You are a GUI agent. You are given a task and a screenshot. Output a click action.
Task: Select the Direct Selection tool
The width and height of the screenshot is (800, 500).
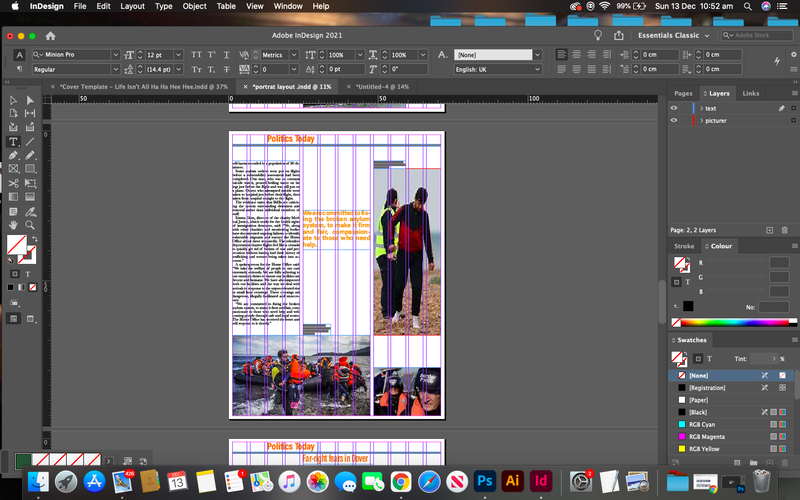tap(30, 101)
